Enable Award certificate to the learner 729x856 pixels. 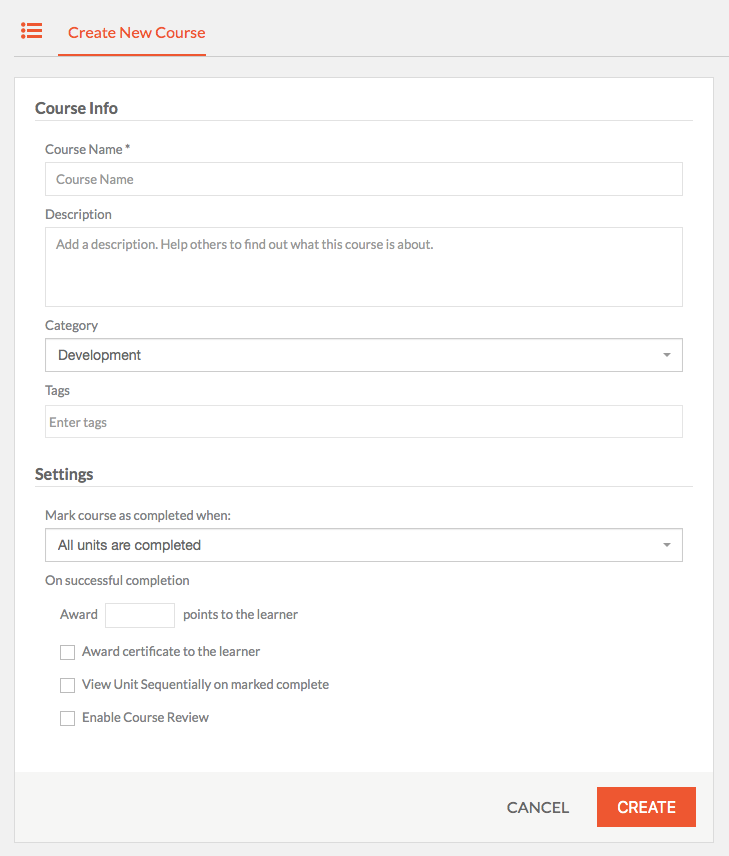pyautogui.click(x=67, y=652)
